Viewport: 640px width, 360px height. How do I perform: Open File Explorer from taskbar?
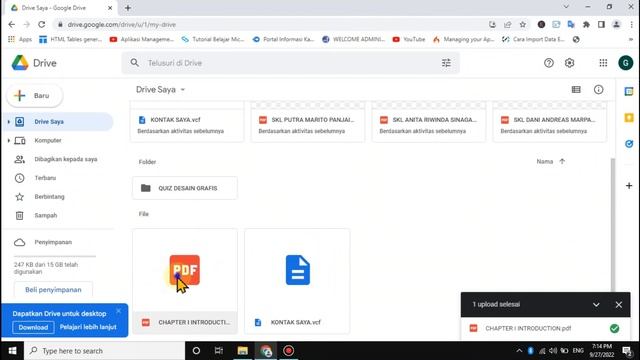tap(242, 351)
